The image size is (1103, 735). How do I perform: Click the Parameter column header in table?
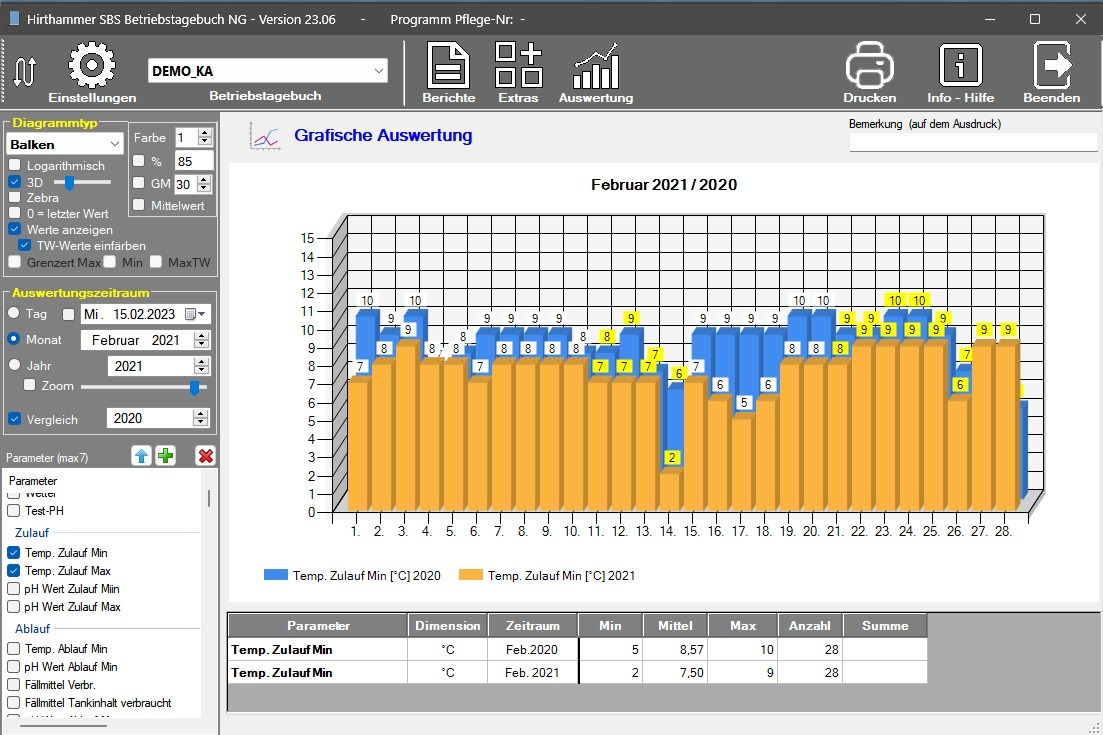point(318,626)
